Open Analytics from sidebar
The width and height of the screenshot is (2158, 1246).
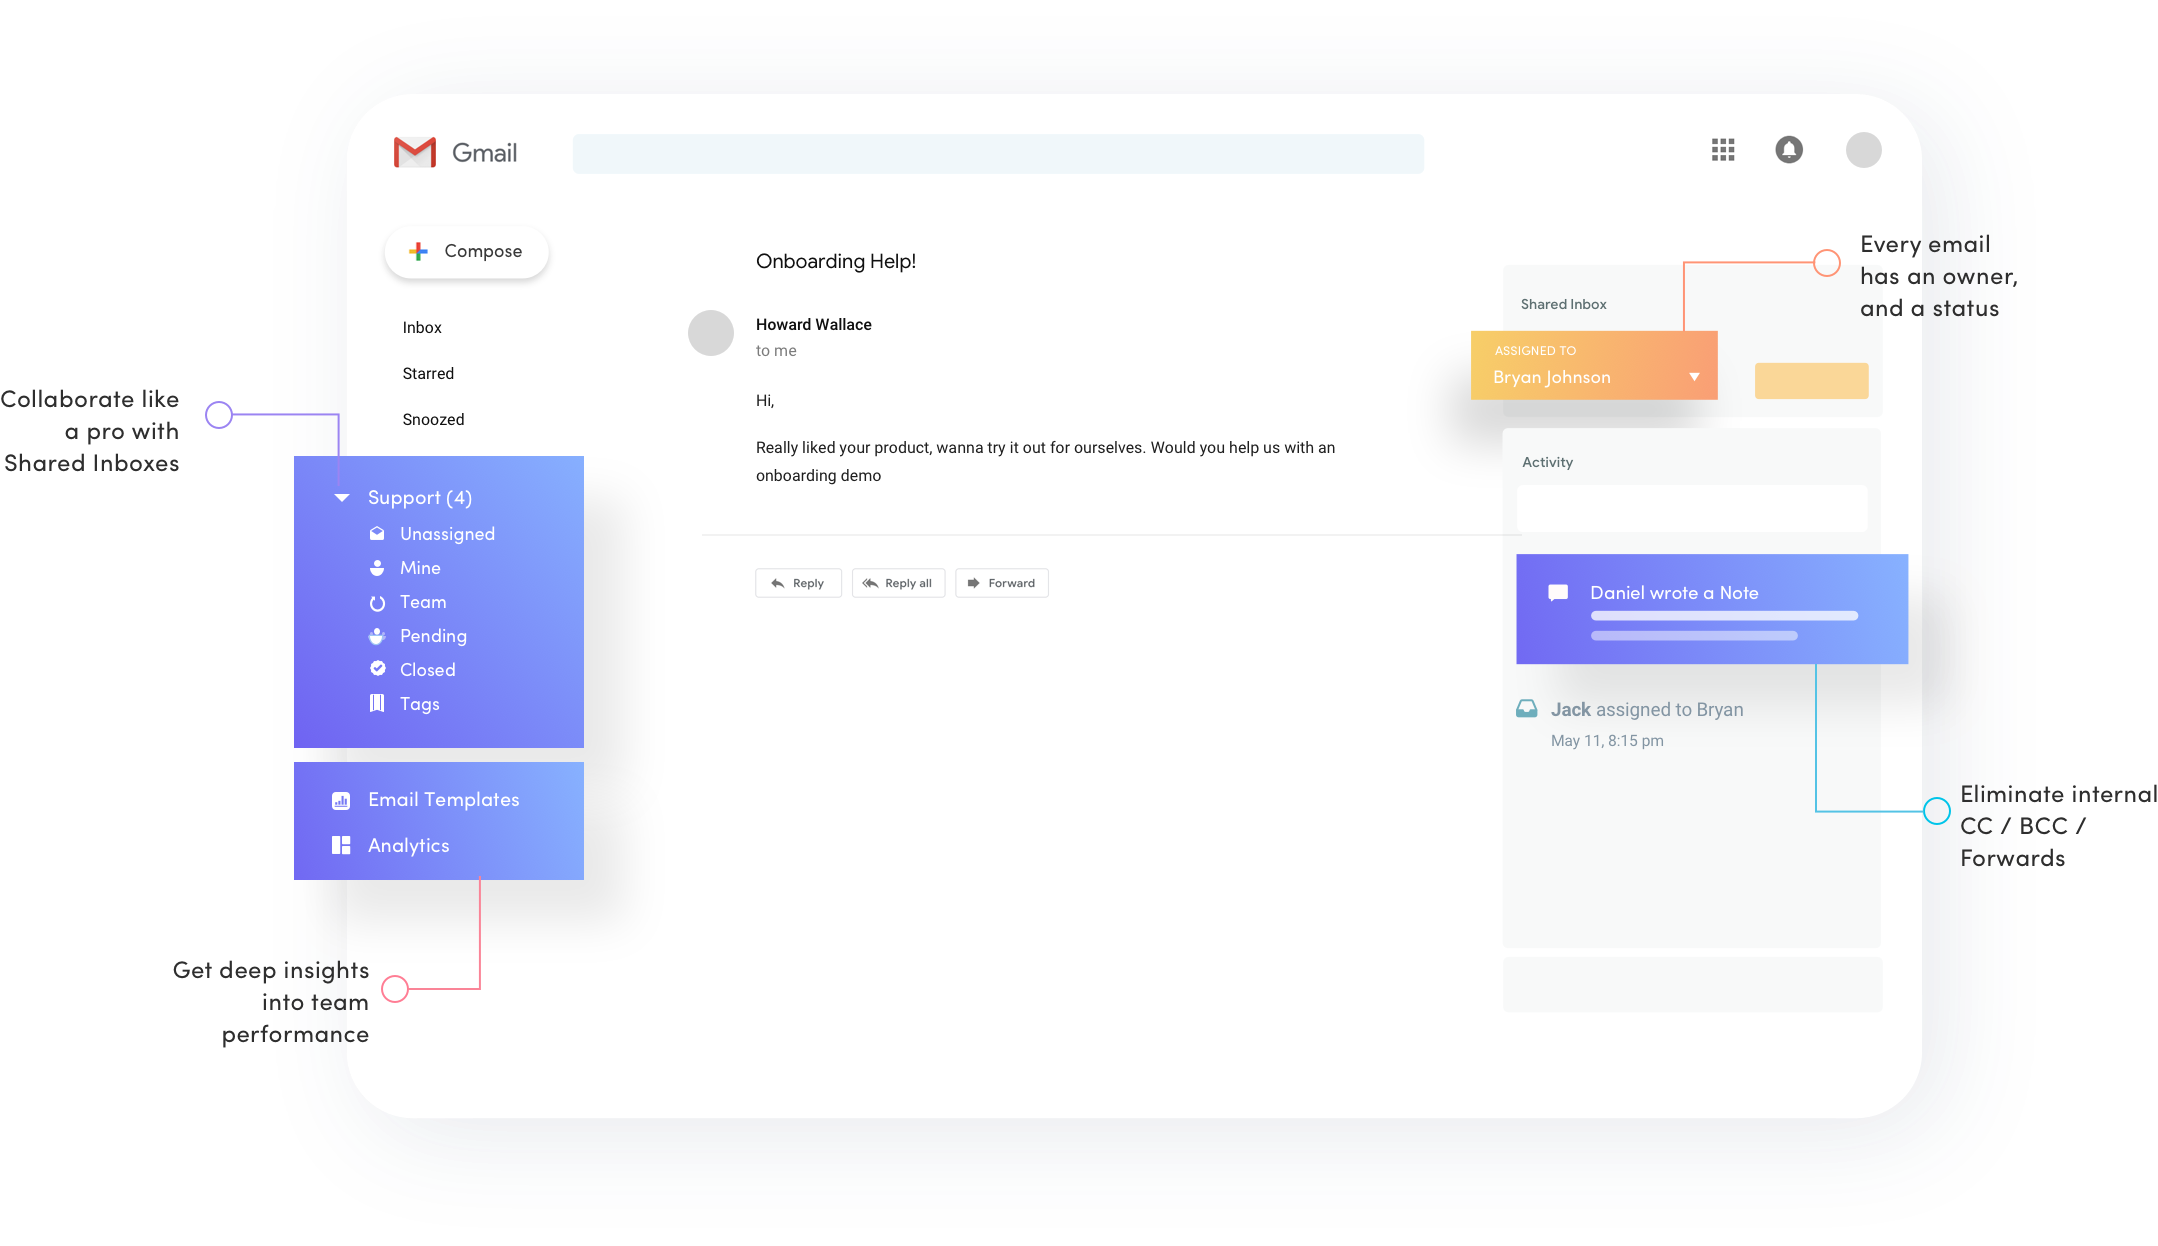click(408, 846)
